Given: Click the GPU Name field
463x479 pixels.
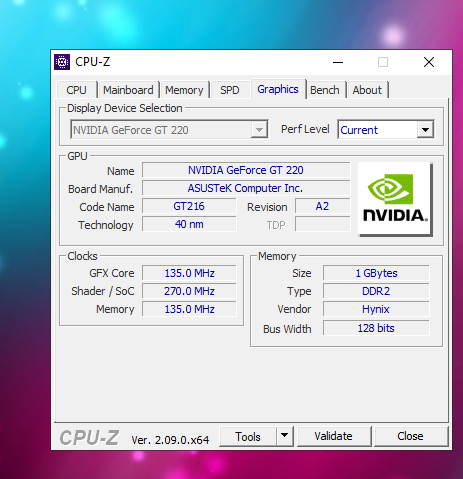Looking at the screenshot, I should pyautogui.click(x=246, y=170).
